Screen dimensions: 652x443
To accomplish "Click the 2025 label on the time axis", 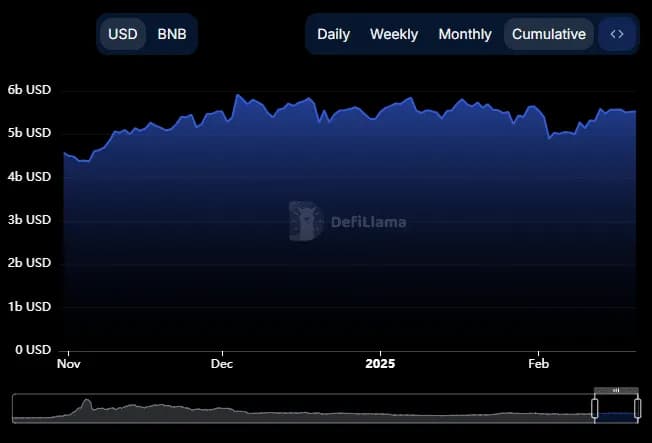I will tap(380, 364).
